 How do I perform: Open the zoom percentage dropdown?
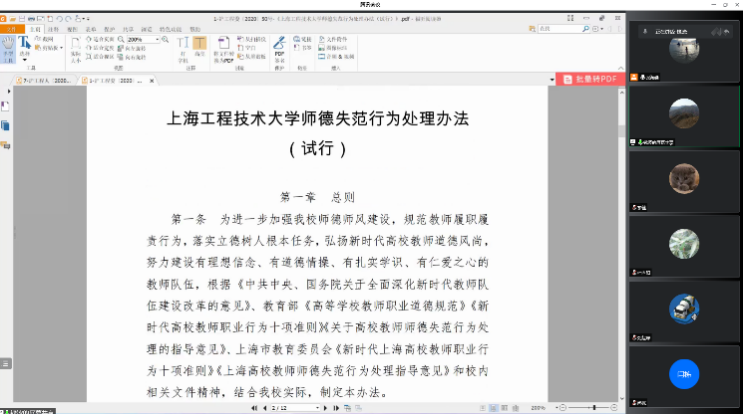click(x=159, y=39)
